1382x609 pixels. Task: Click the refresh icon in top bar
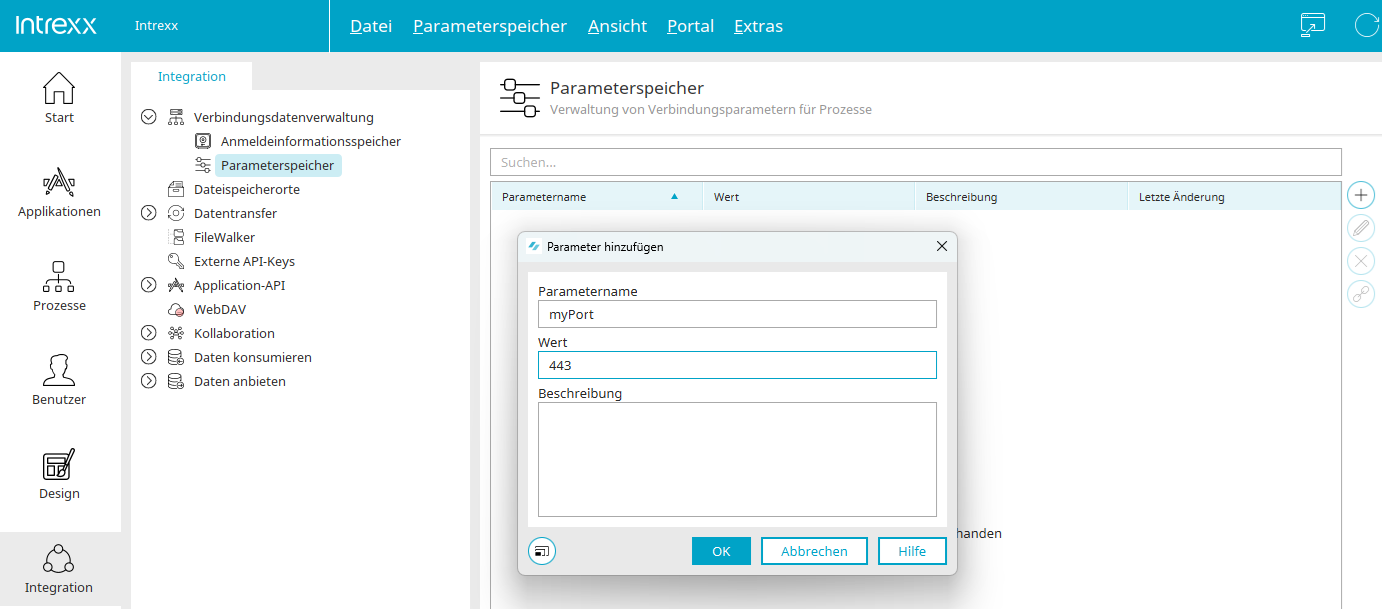tap(1366, 26)
